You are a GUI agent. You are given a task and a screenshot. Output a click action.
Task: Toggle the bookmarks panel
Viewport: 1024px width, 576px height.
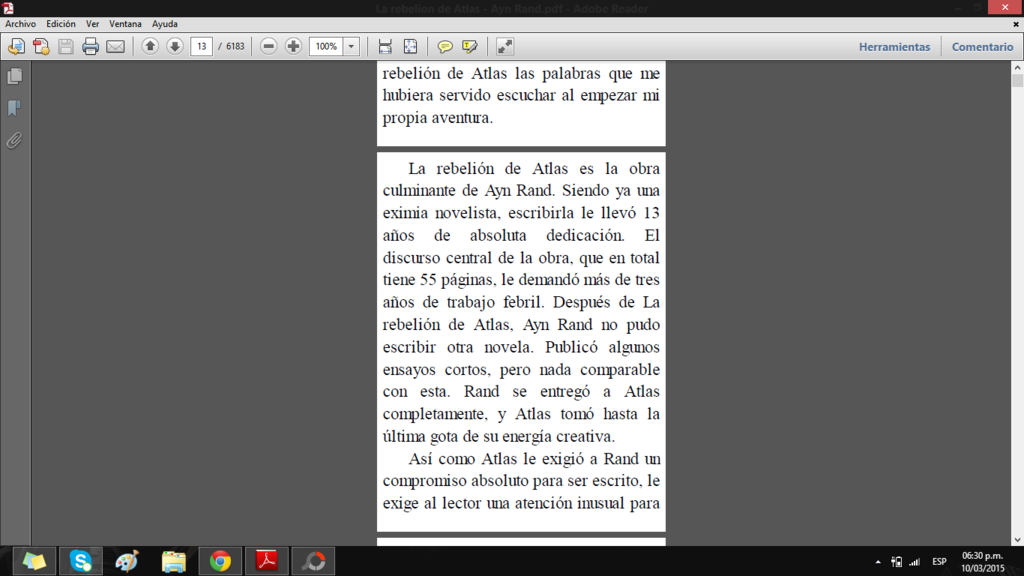click(x=15, y=108)
